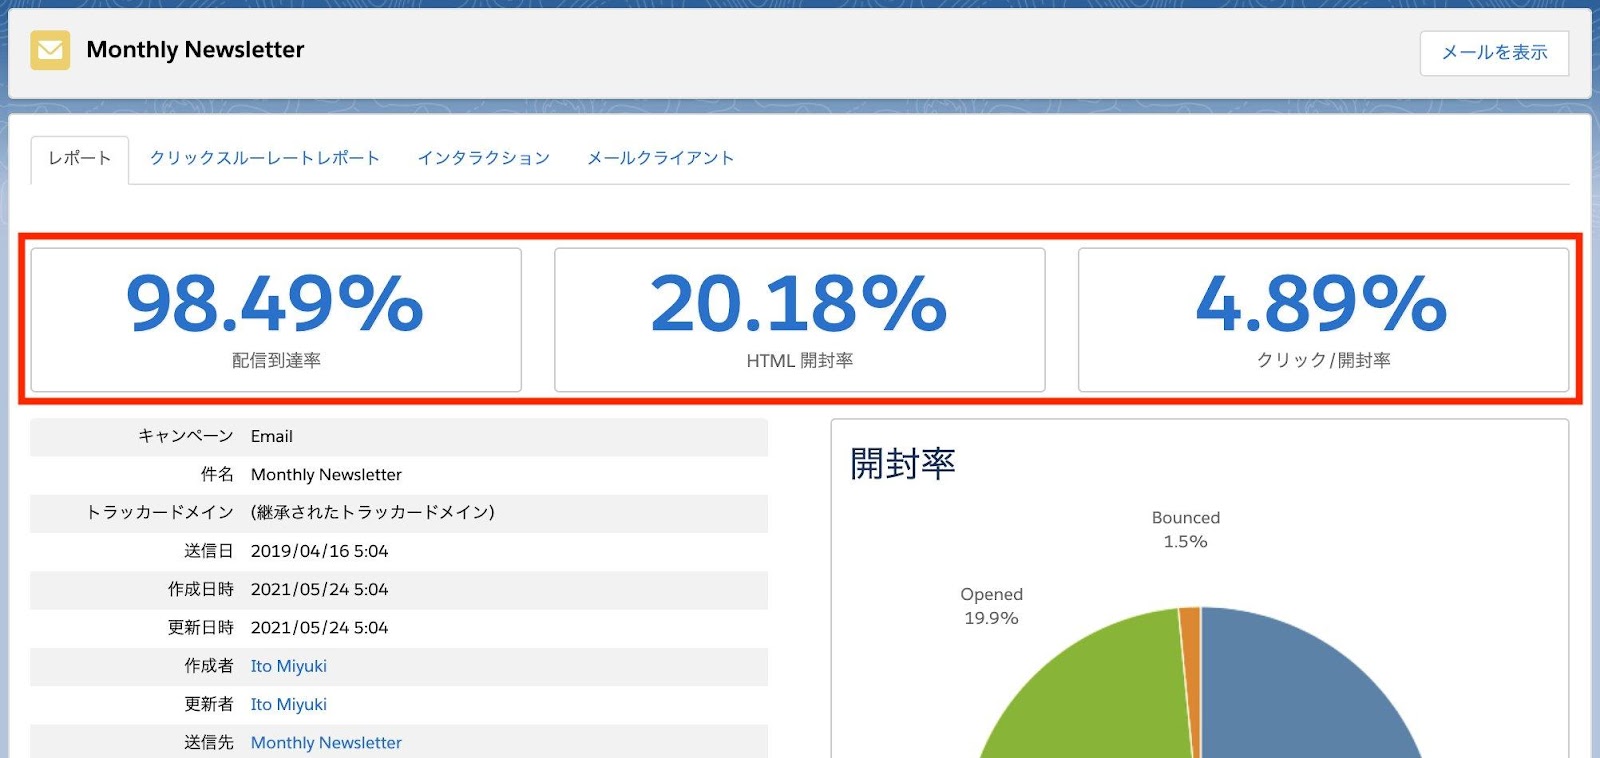
Task: Click the 件名 value Monthly Newsletter
Action: (326, 474)
